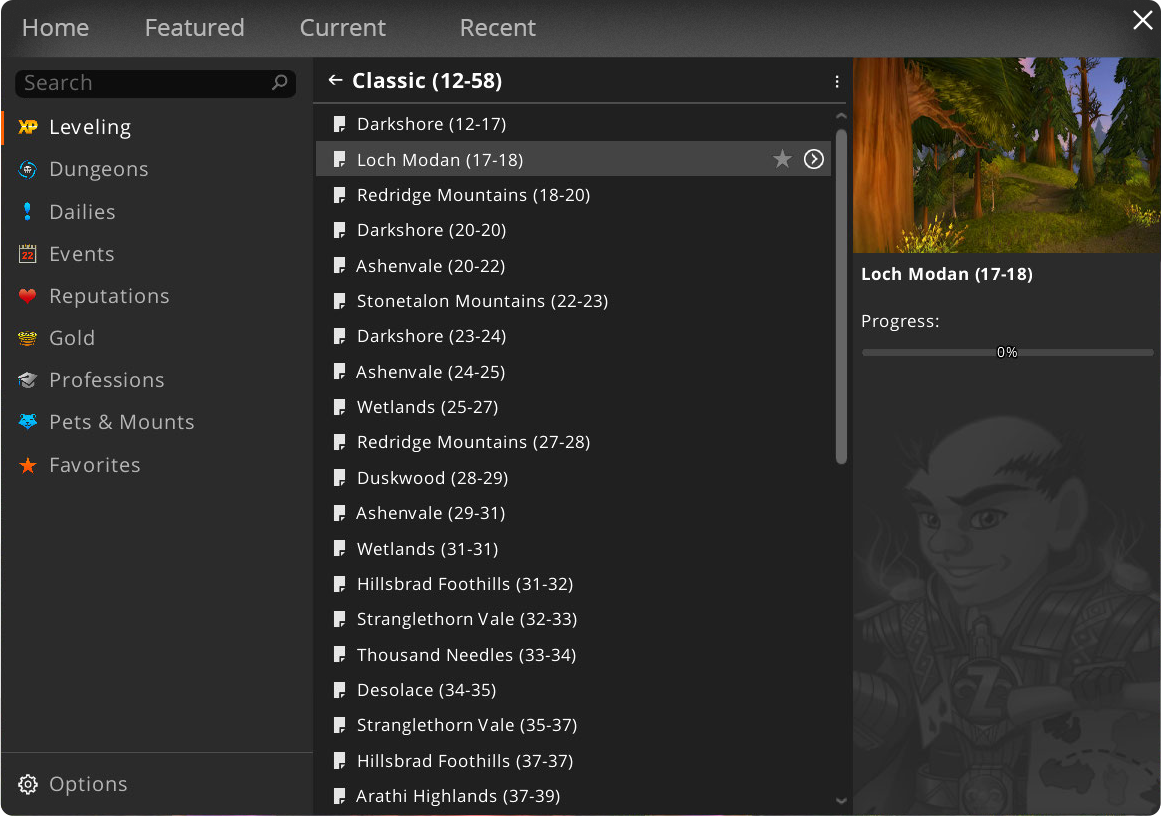Click the Dungeons skull icon
The width and height of the screenshot is (1161, 816).
pos(28,170)
